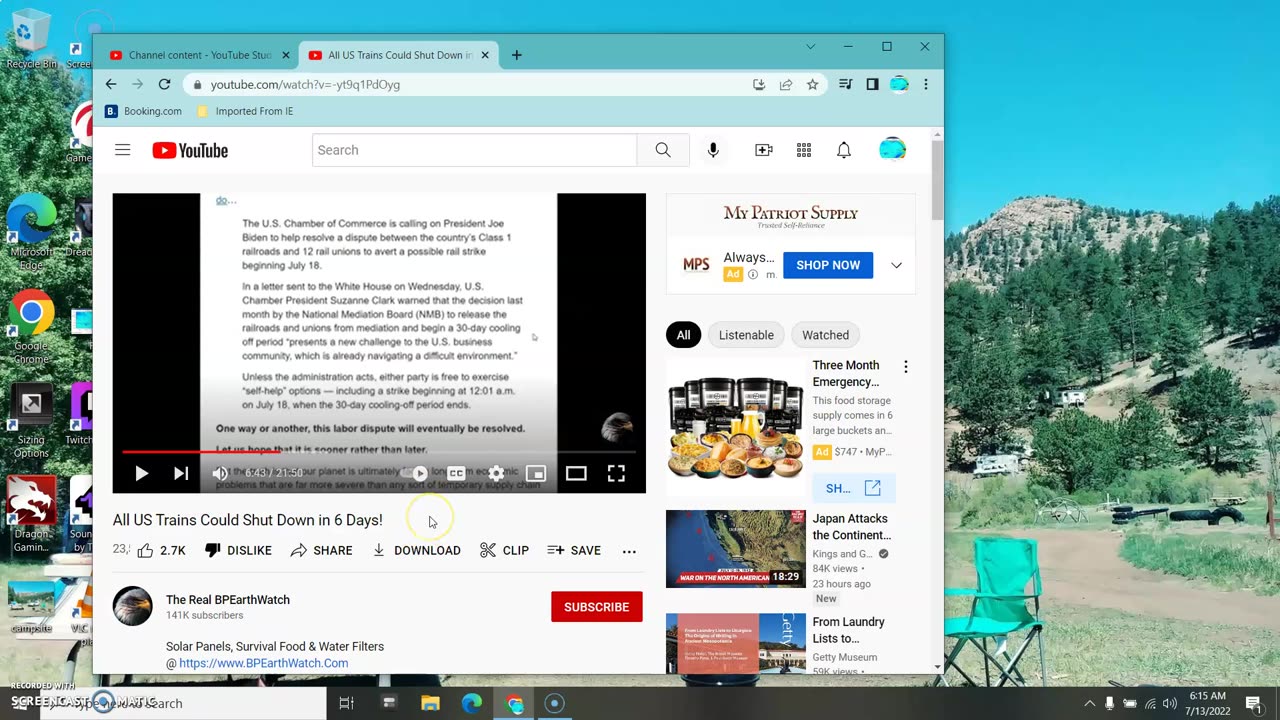The width and height of the screenshot is (1280, 720).
Task: Open YouTube account avatar menu
Action: click(892, 150)
